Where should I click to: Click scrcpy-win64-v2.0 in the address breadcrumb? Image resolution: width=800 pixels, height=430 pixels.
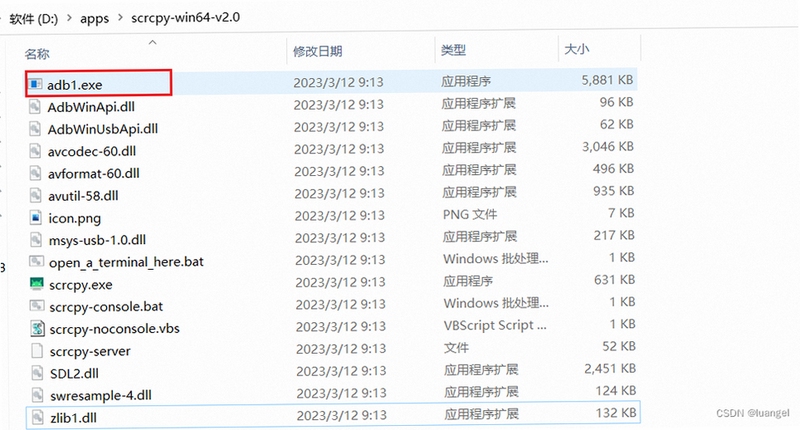[x=185, y=17]
